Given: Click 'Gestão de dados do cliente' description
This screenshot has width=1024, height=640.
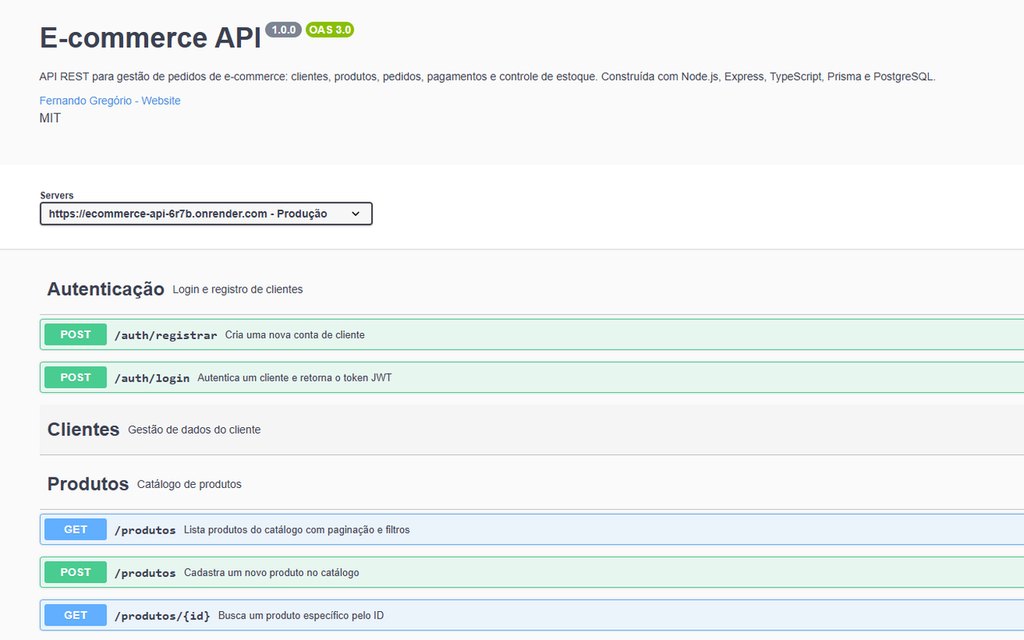Looking at the screenshot, I should click(x=194, y=430).
